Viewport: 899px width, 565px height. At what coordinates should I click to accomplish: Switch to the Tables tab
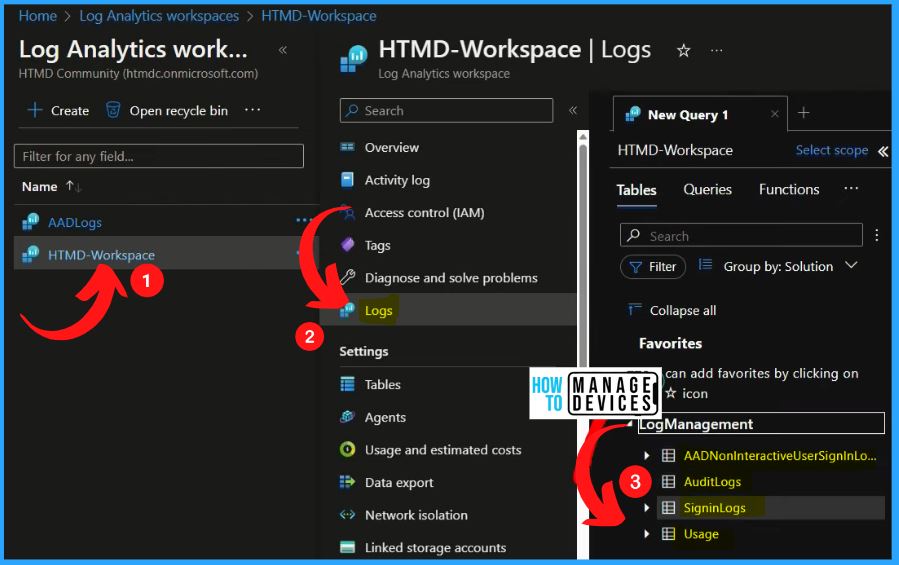pos(636,190)
